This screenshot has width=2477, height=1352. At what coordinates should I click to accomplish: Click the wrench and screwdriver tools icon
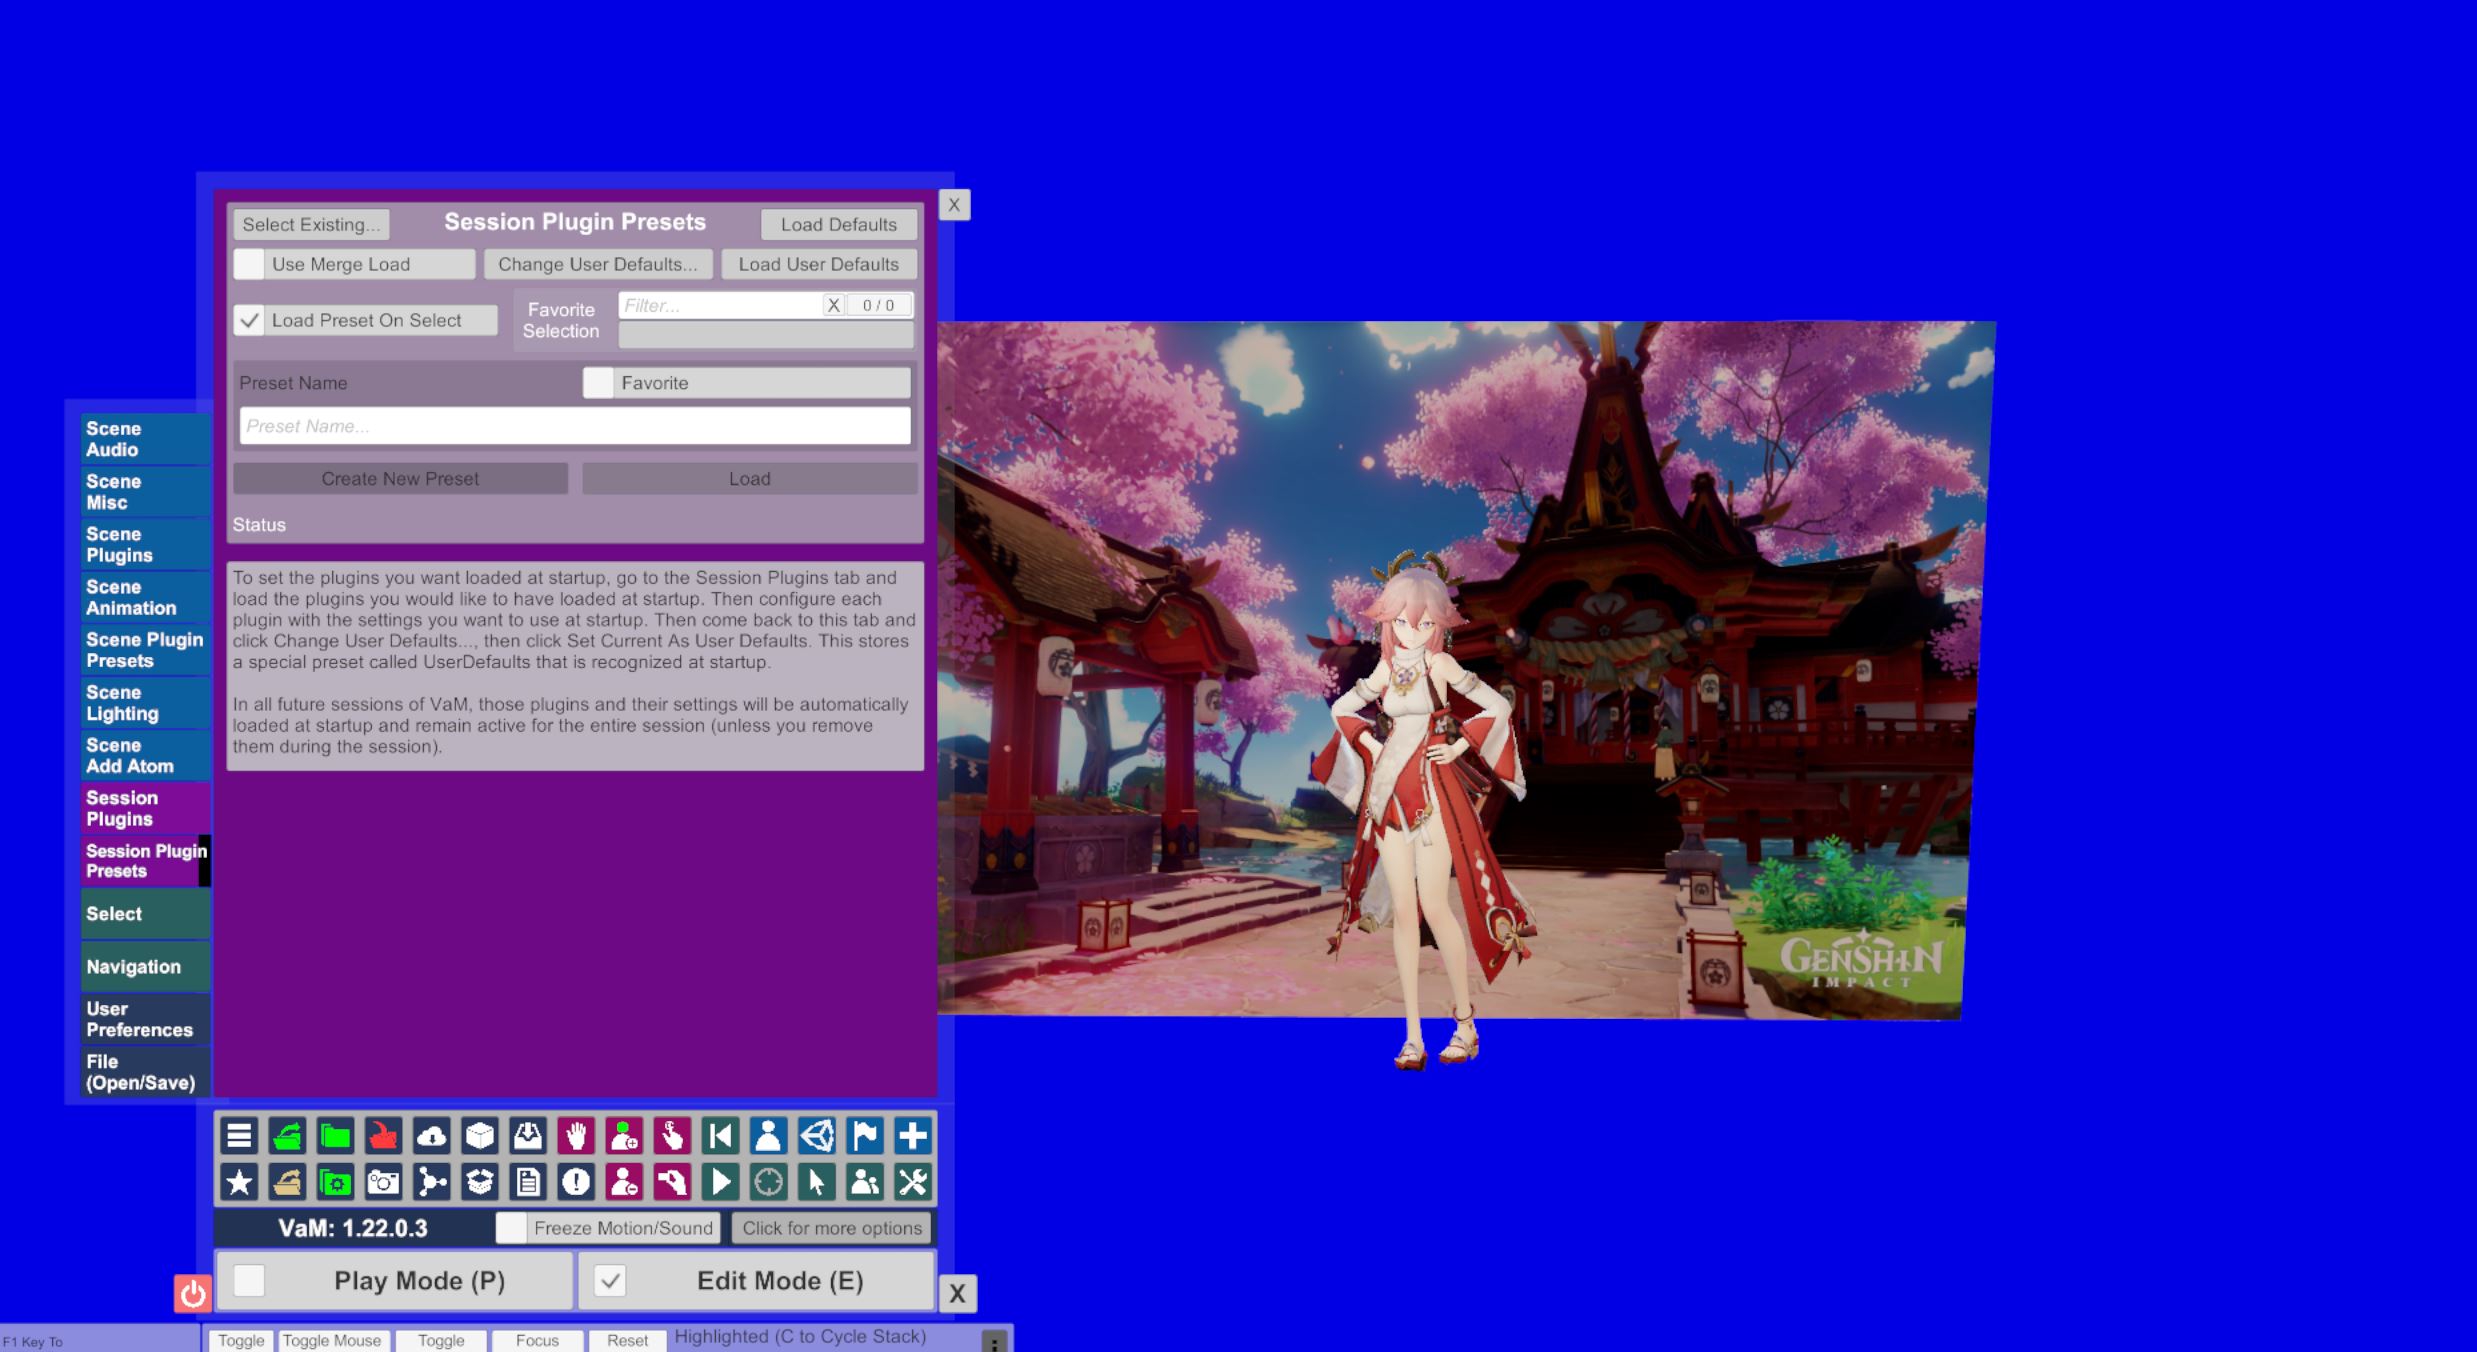point(912,1183)
